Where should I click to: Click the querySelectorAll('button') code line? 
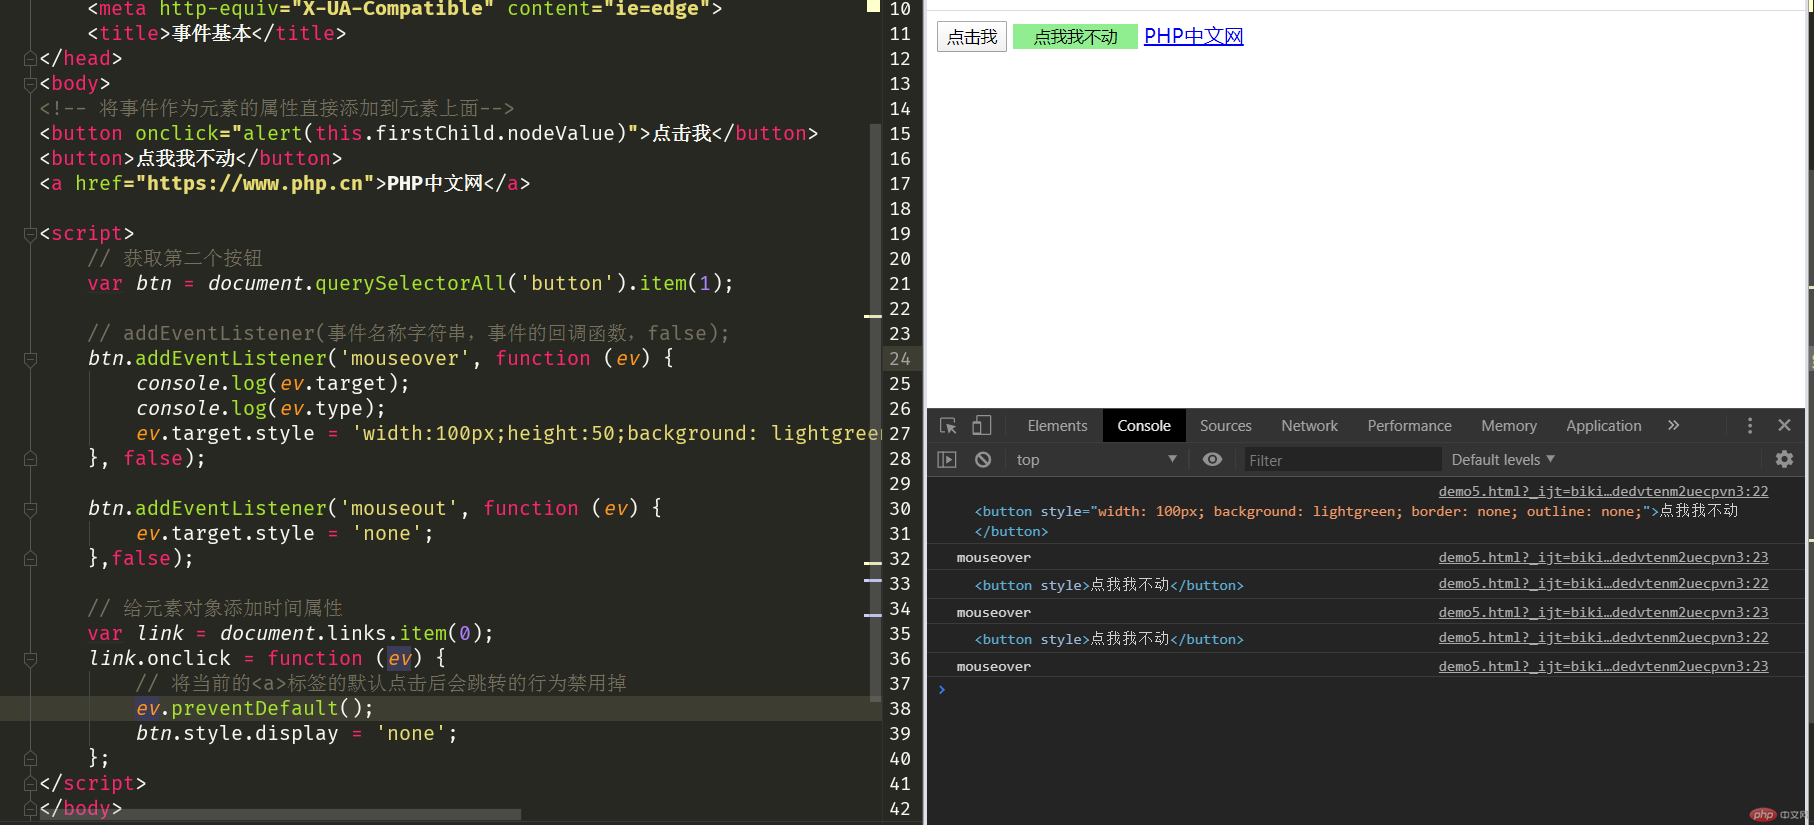tap(410, 283)
